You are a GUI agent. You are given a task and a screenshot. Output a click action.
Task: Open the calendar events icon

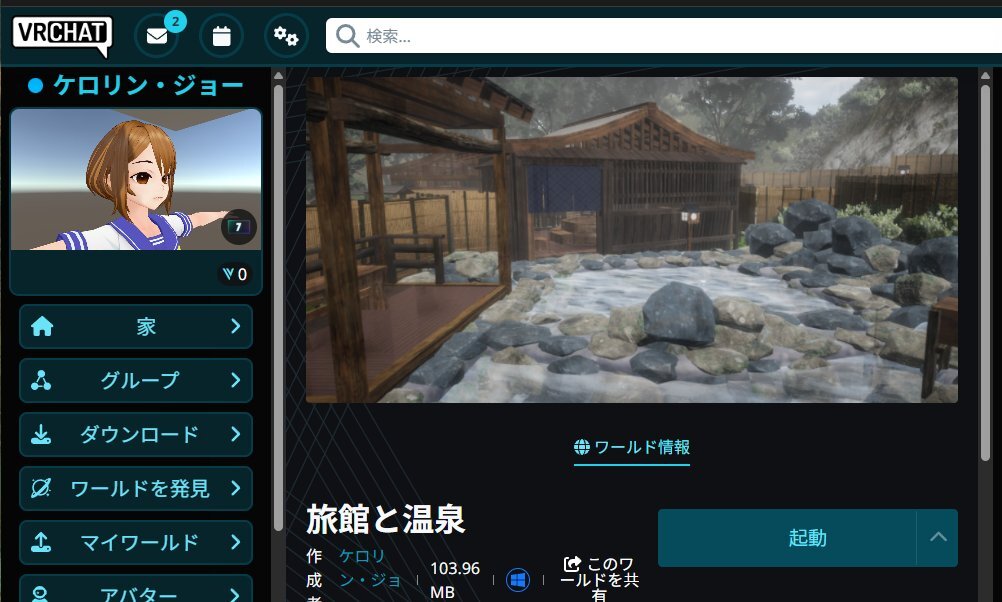pos(221,36)
